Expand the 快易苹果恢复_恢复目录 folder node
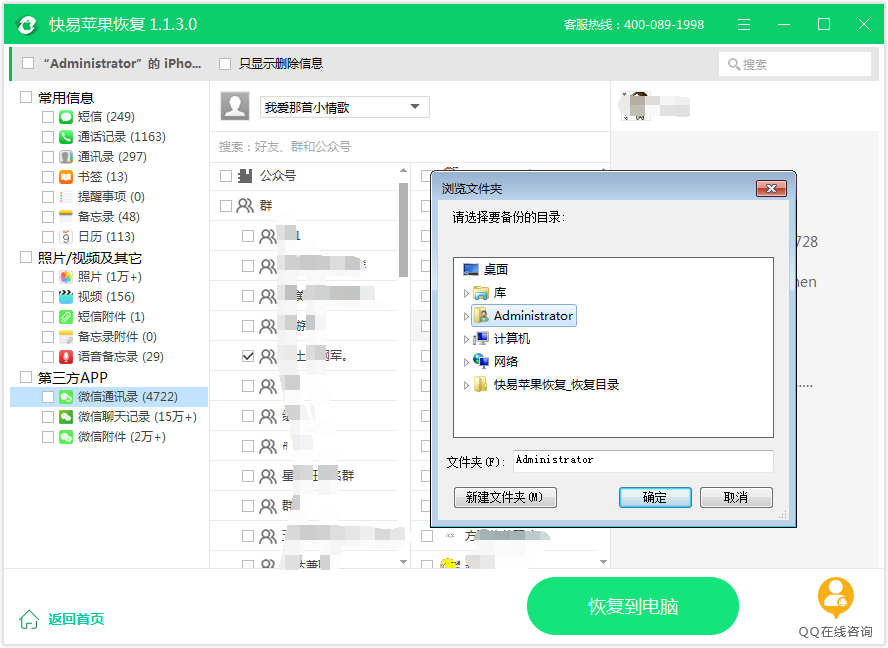 coord(466,385)
